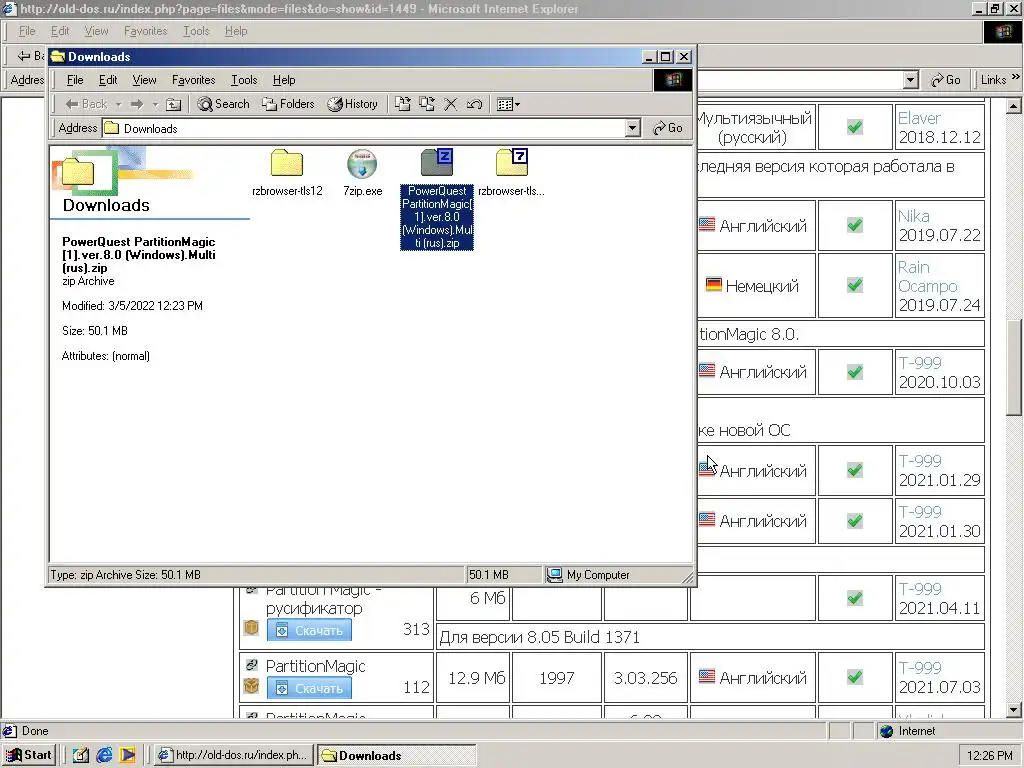Viewport: 1024px width, 768px height.
Task: Open Favorites menu in Internet Explorer
Action: click(x=146, y=31)
